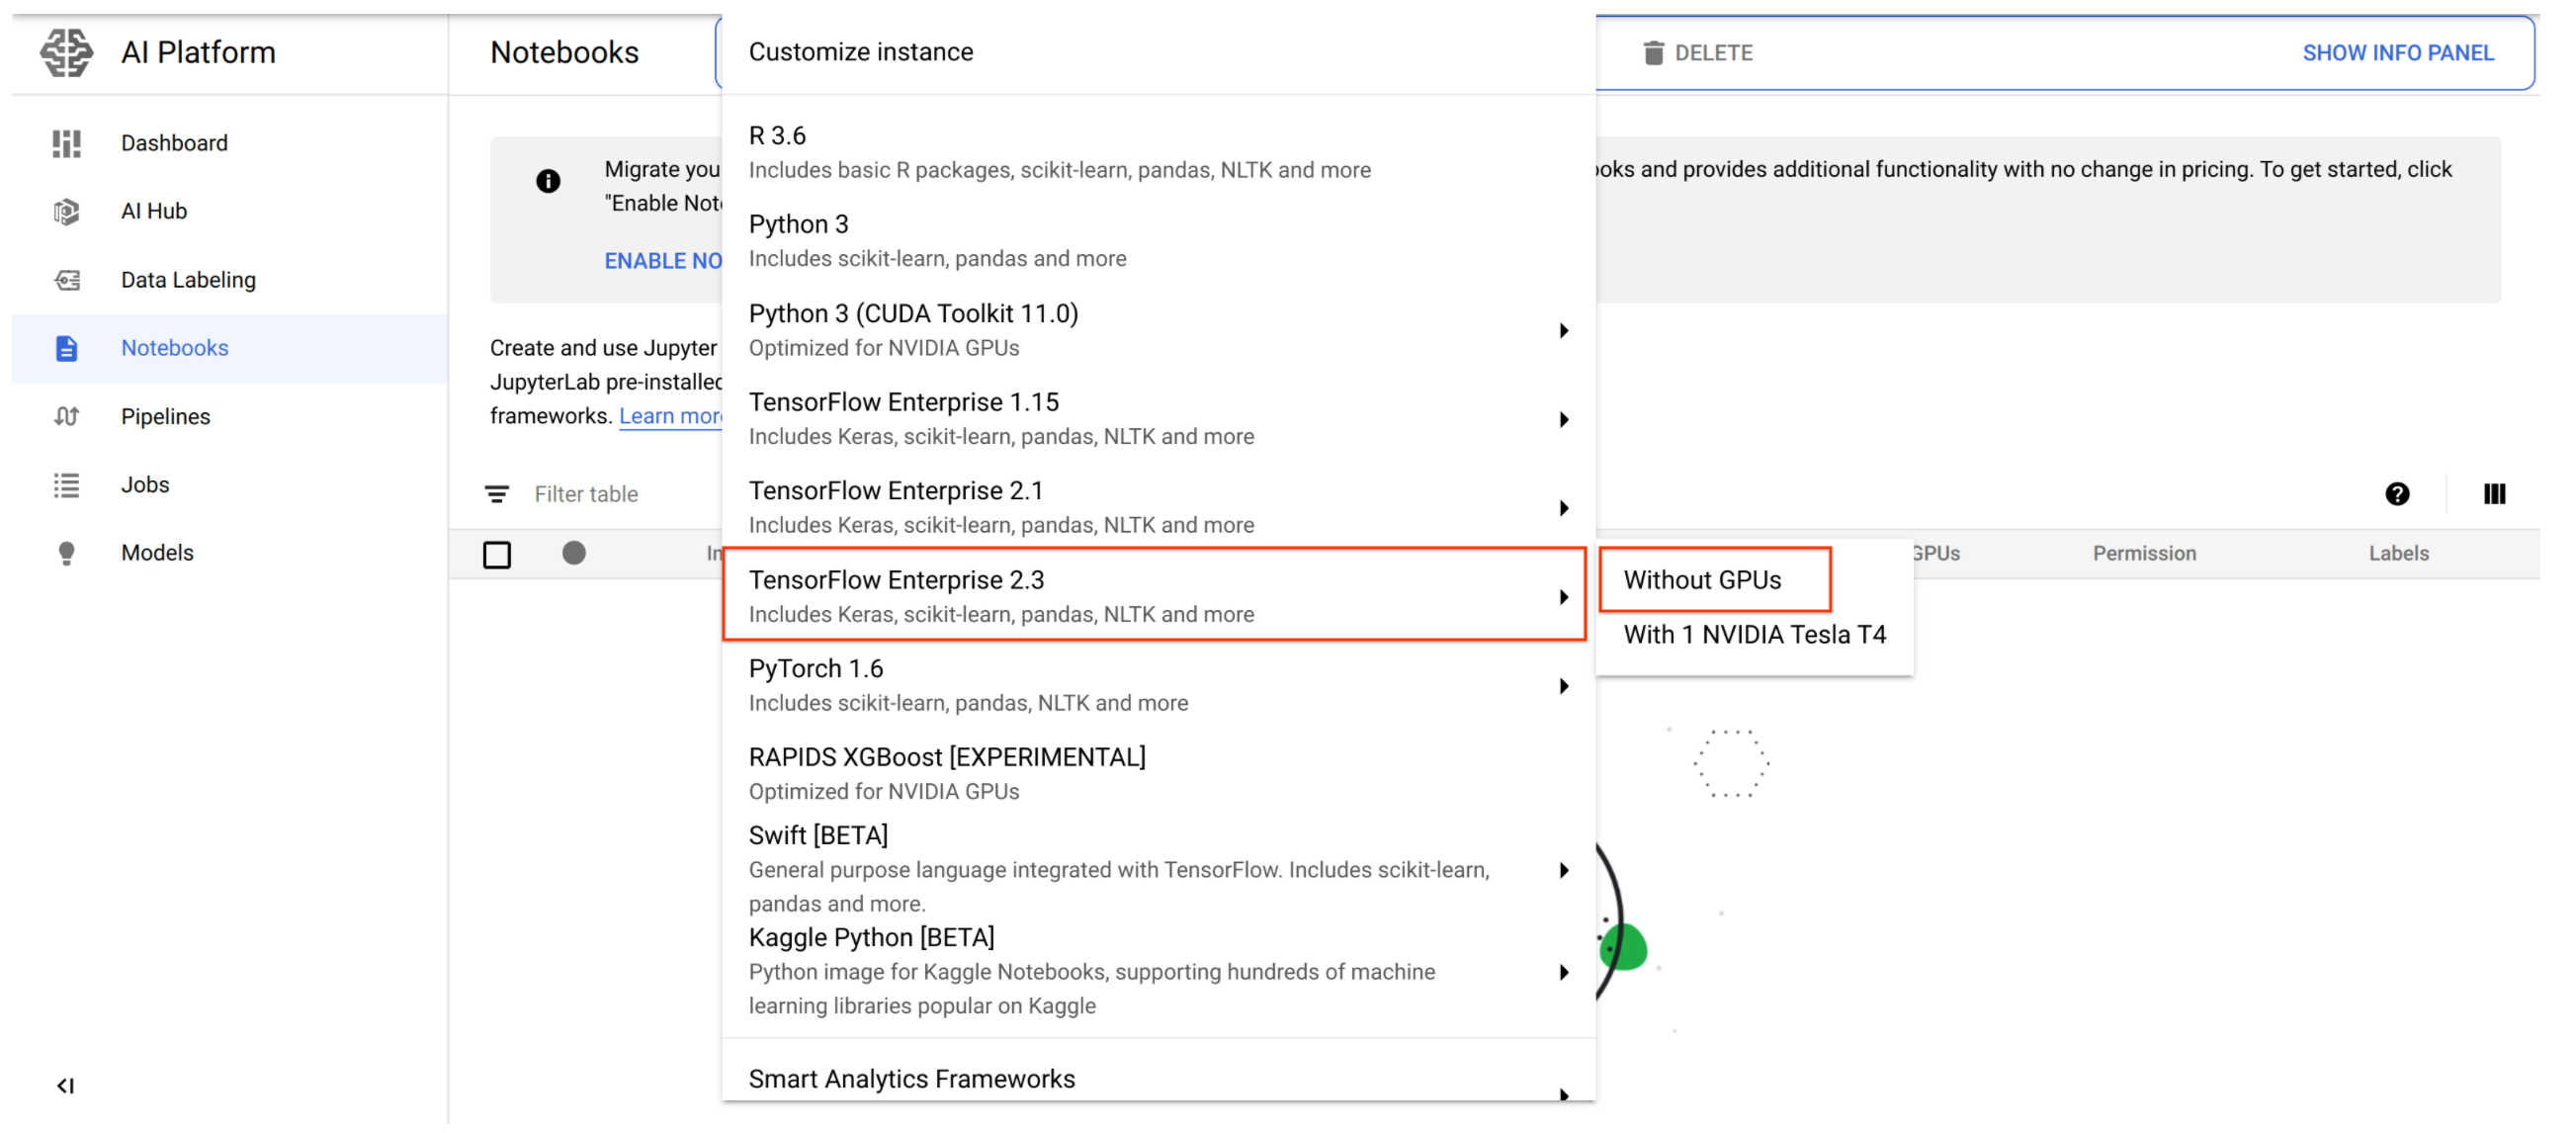This screenshot has width=2576, height=1133.
Task: Click the AI Hub sidebar icon
Action: pyautogui.click(x=66, y=211)
